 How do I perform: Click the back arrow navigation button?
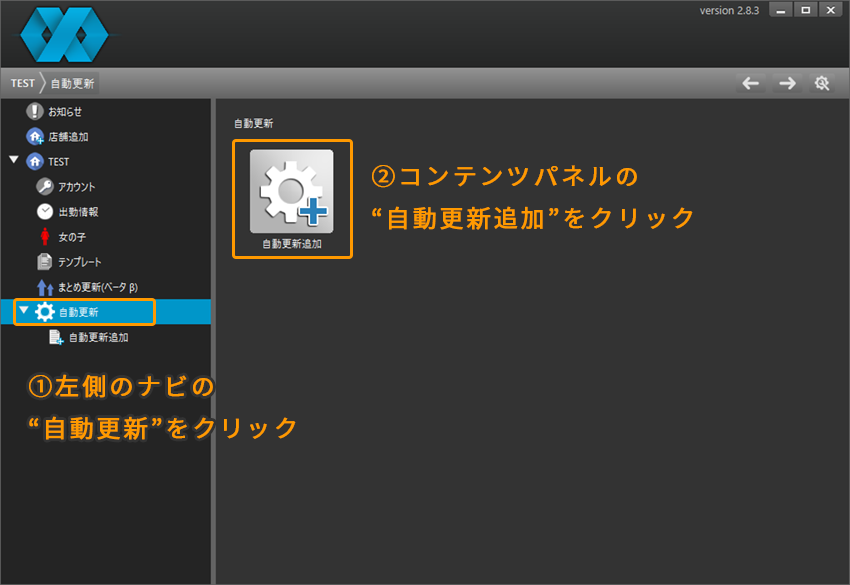(751, 83)
